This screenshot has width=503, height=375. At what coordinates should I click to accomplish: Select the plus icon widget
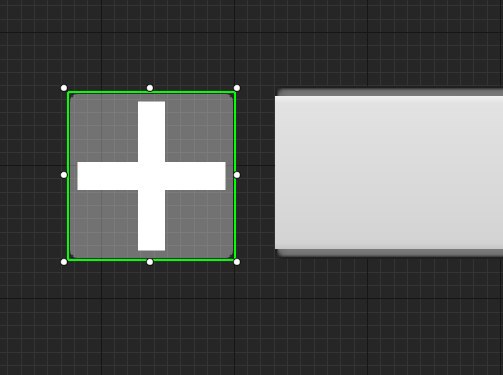[152, 176]
